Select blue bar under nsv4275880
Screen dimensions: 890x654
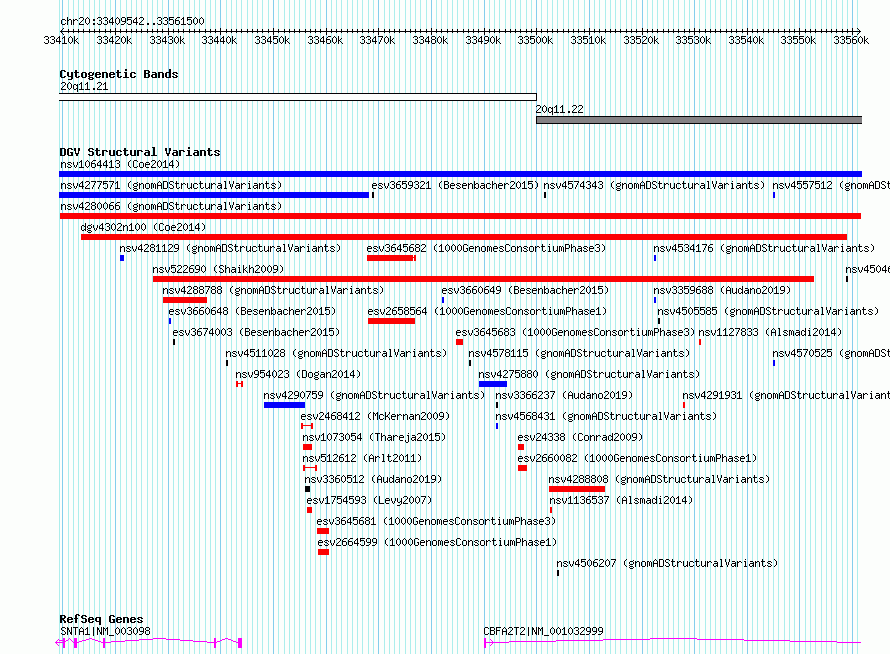click(x=493, y=384)
